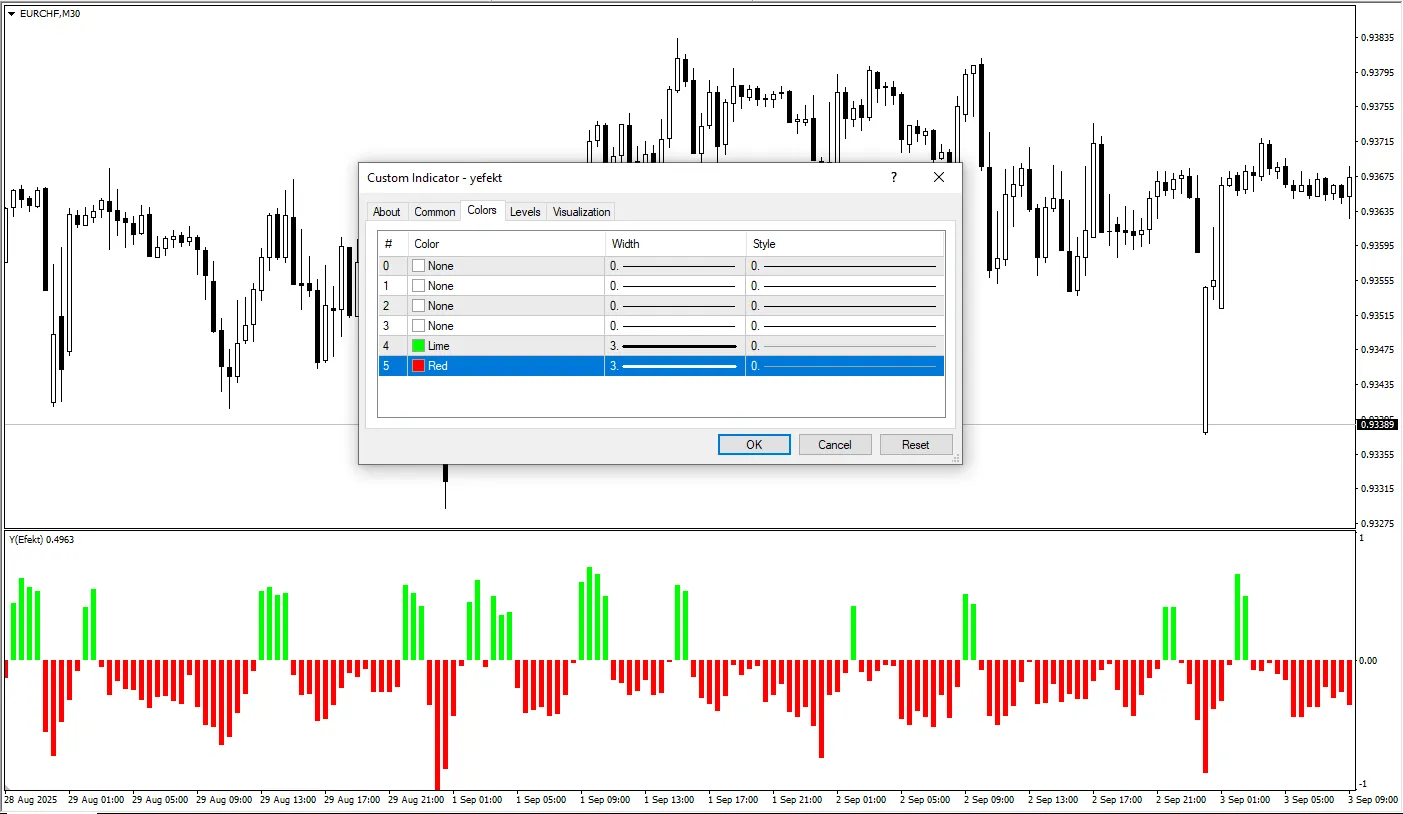
Task: Click the OK button
Action: point(754,445)
